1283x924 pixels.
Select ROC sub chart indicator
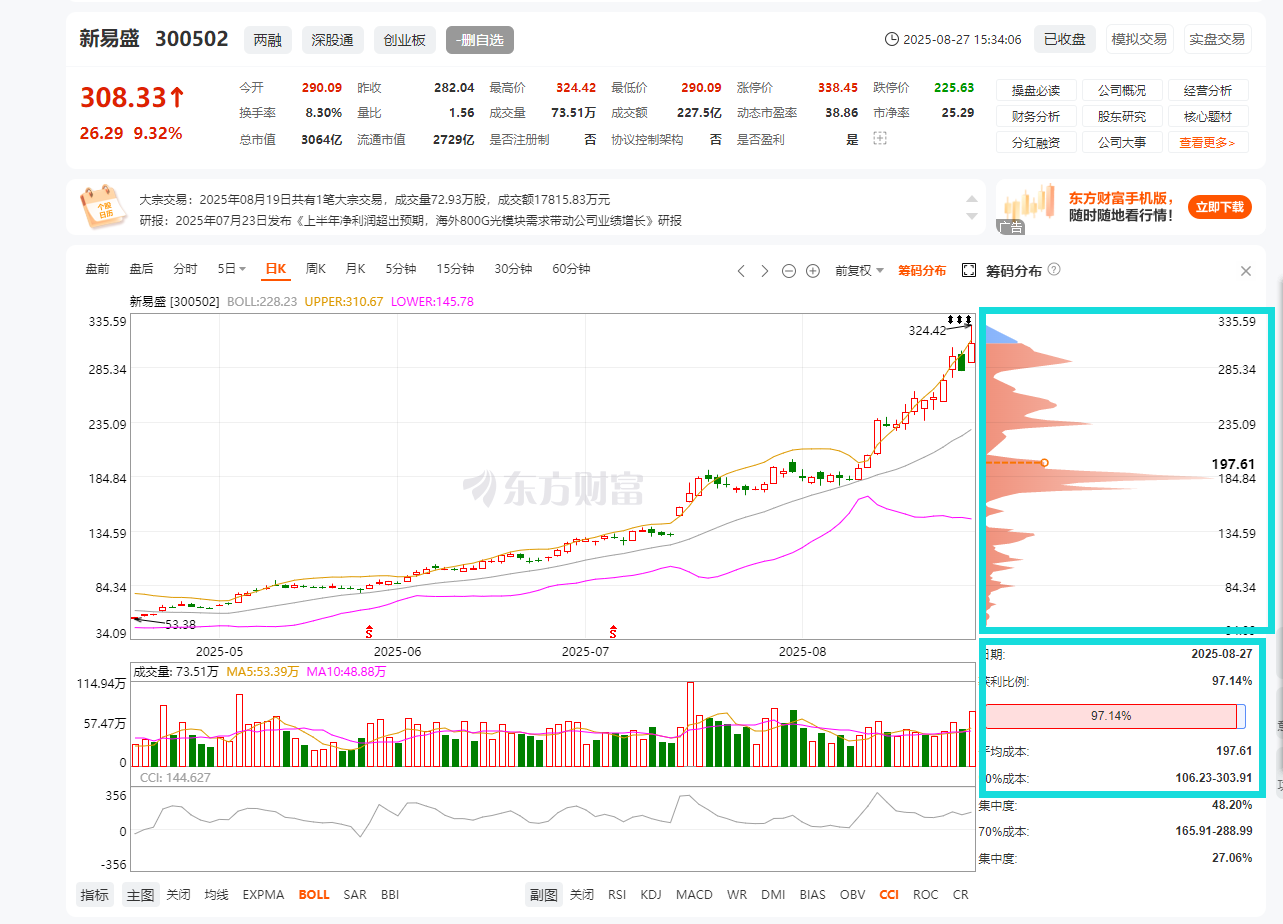[x=926, y=894]
